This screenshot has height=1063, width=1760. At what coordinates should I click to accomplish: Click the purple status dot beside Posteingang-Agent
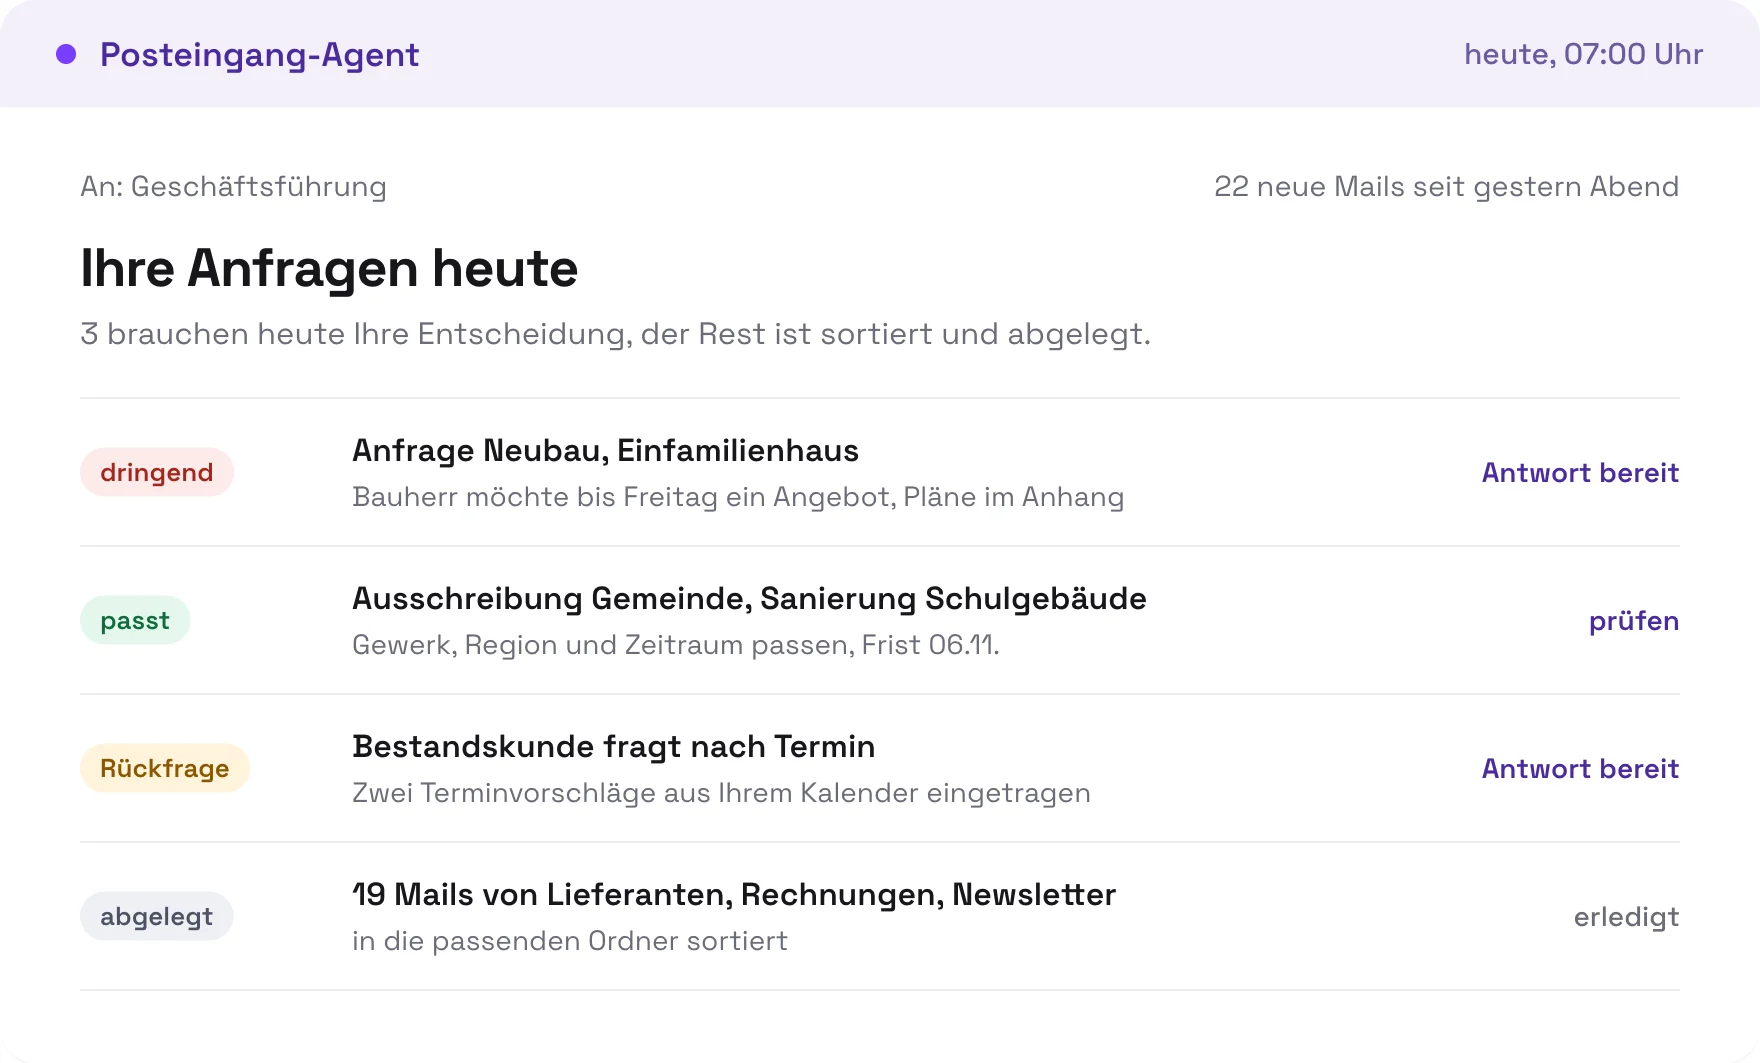pos(66,54)
